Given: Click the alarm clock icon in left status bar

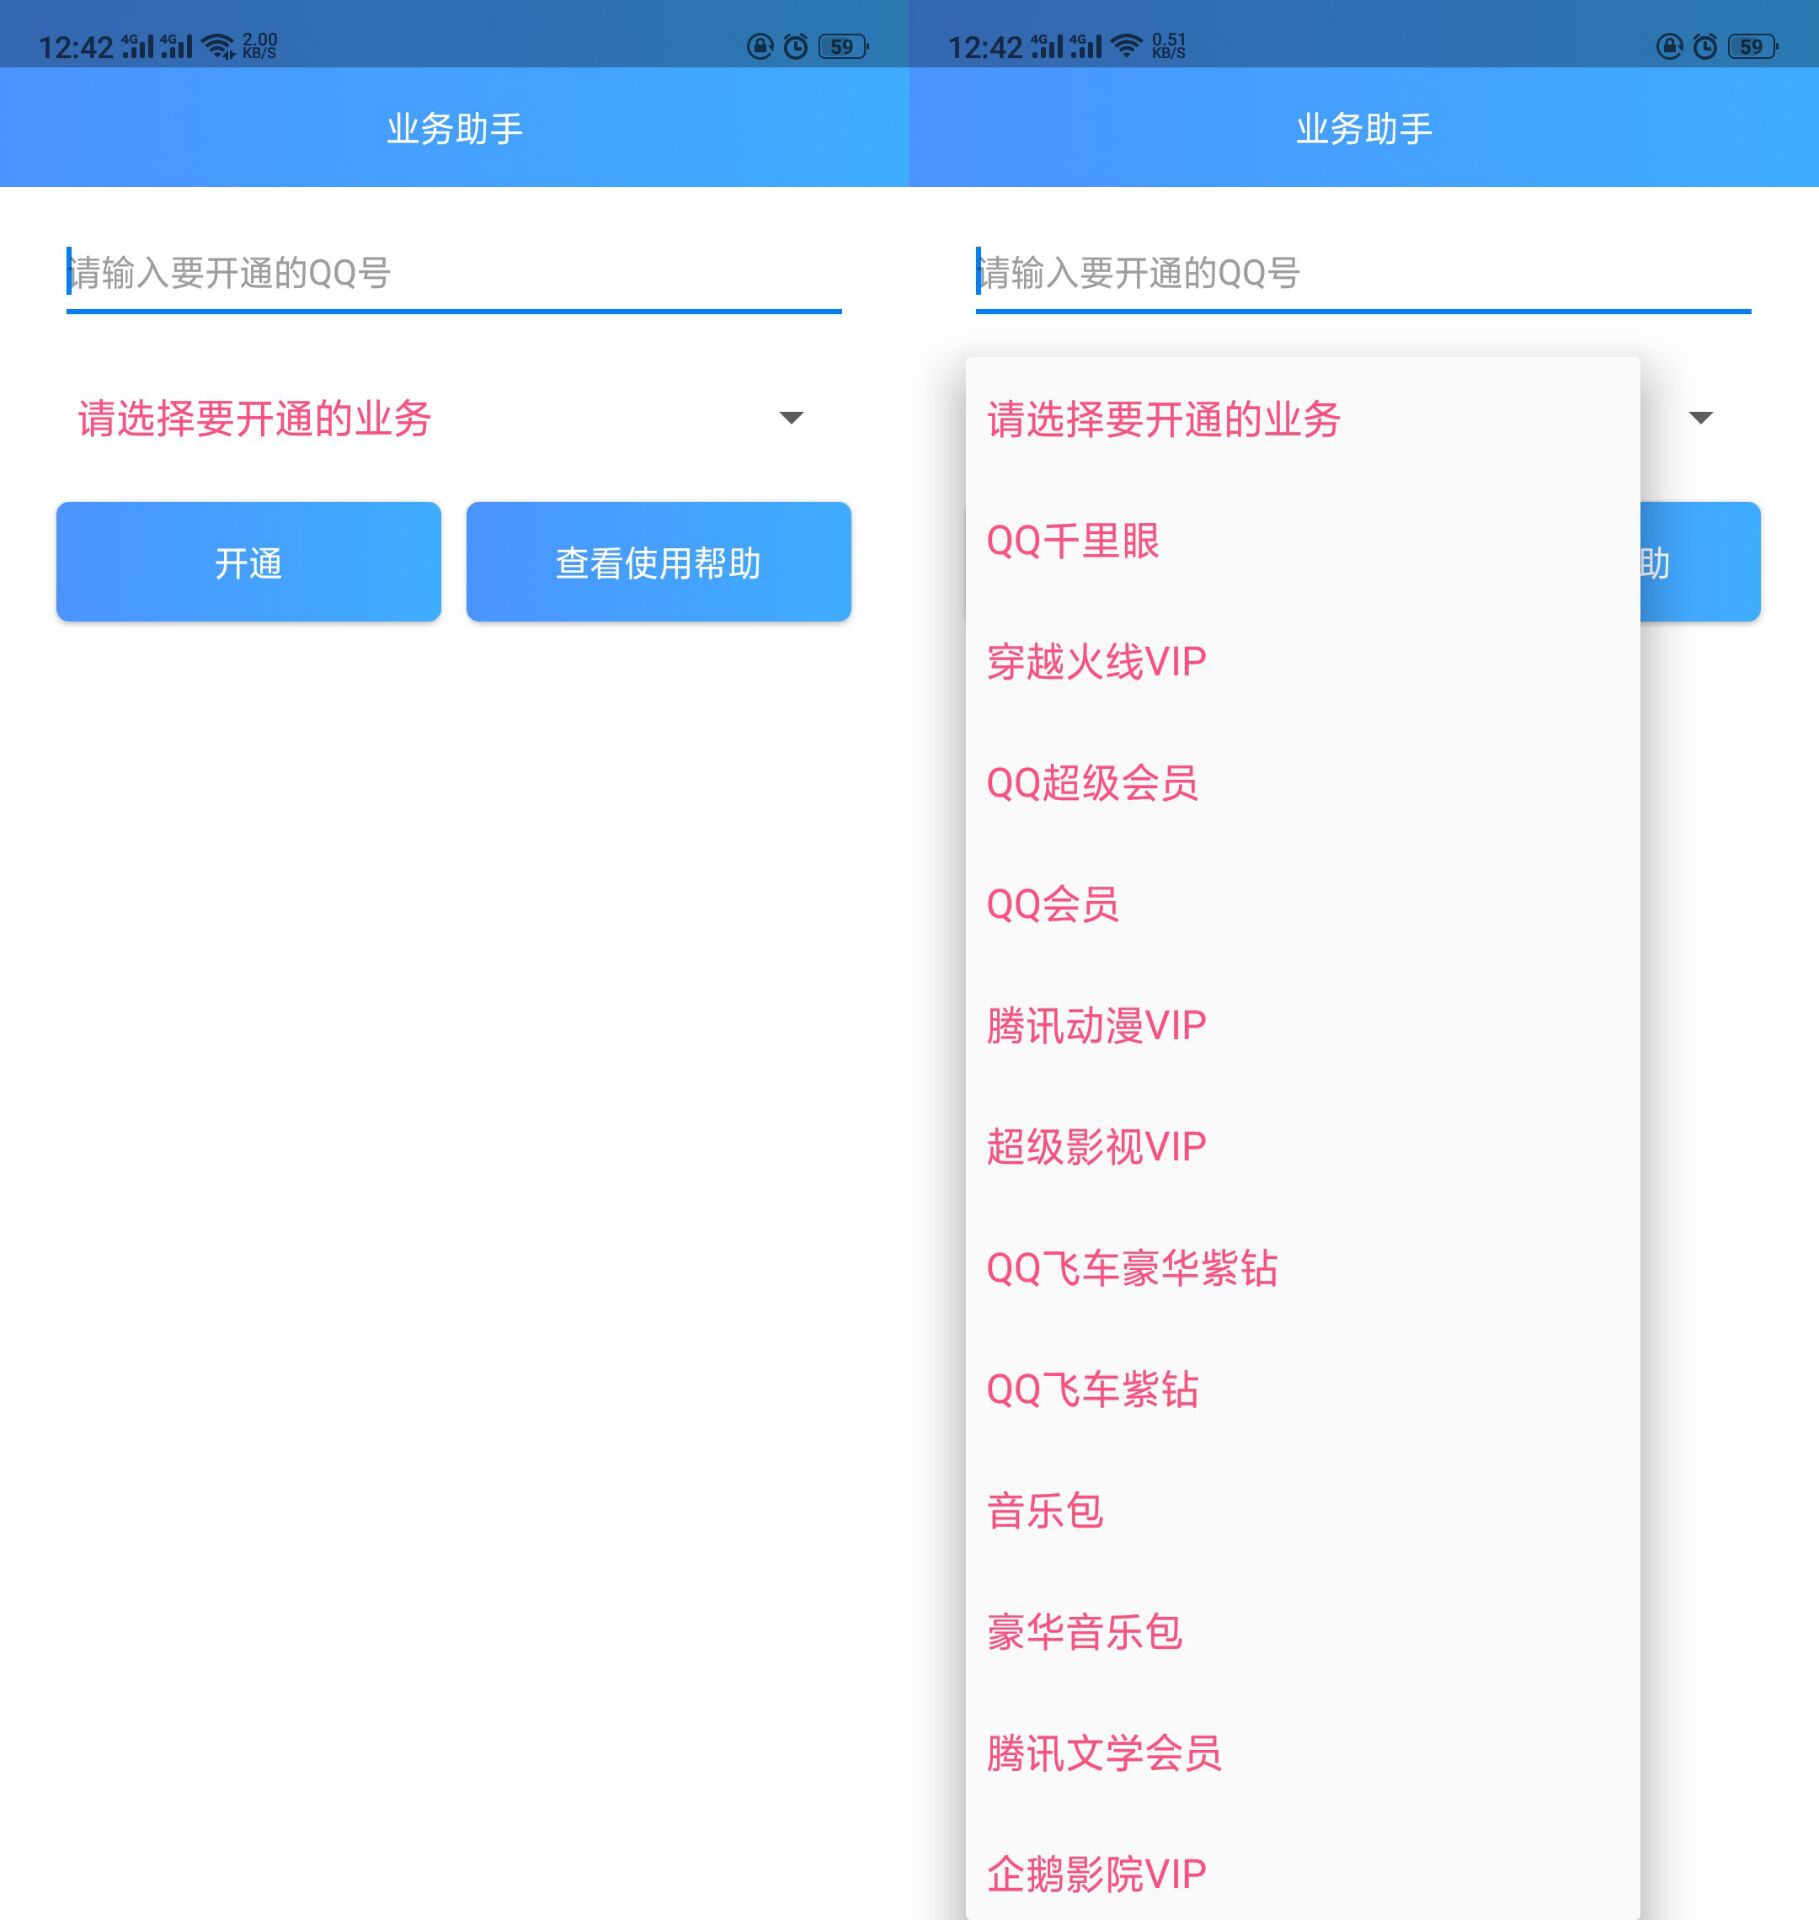Looking at the screenshot, I should coord(796,46).
